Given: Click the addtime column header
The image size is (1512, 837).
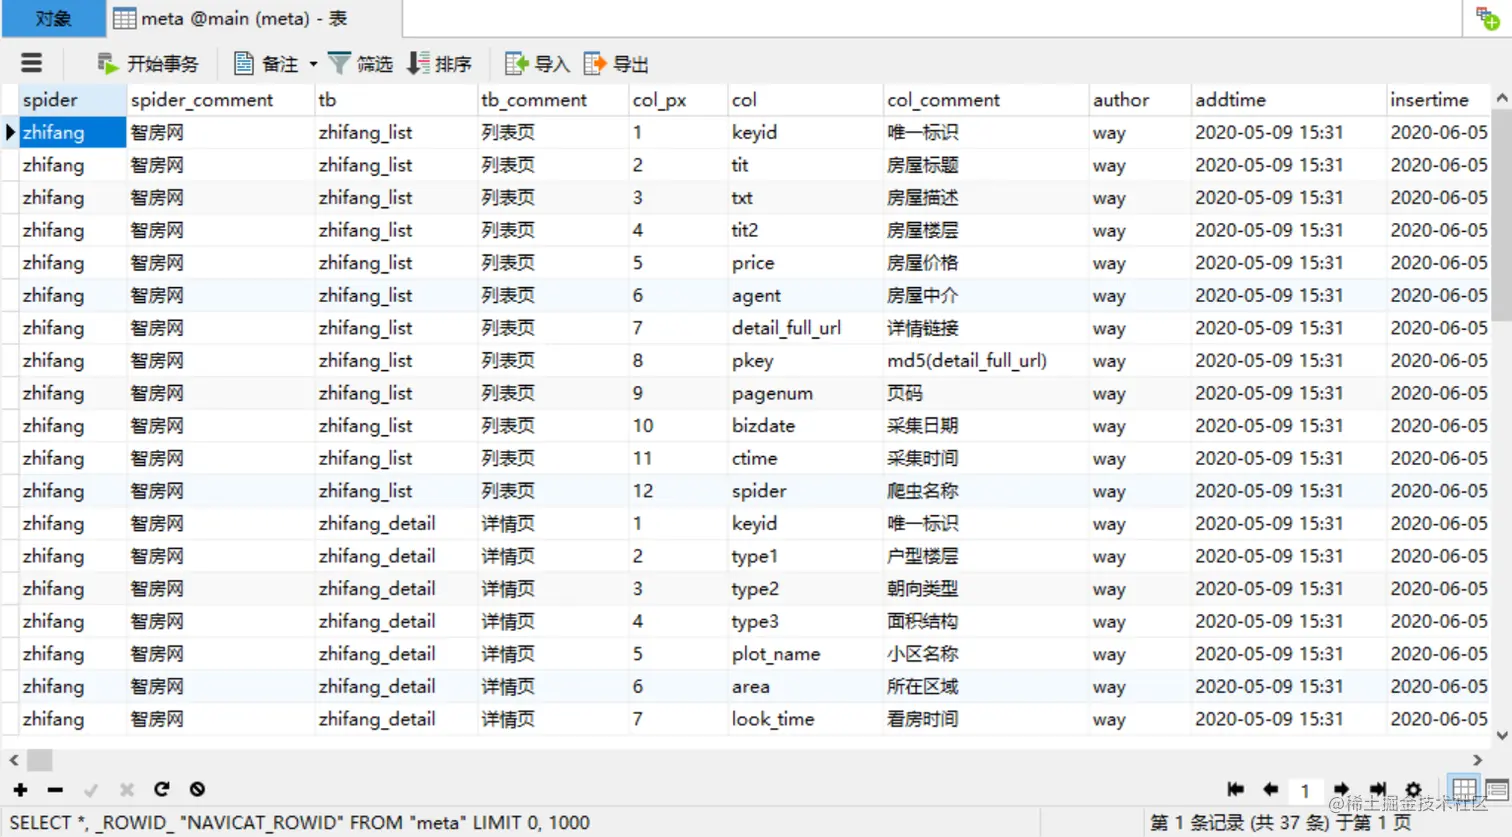Looking at the screenshot, I should click(x=1288, y=100).
